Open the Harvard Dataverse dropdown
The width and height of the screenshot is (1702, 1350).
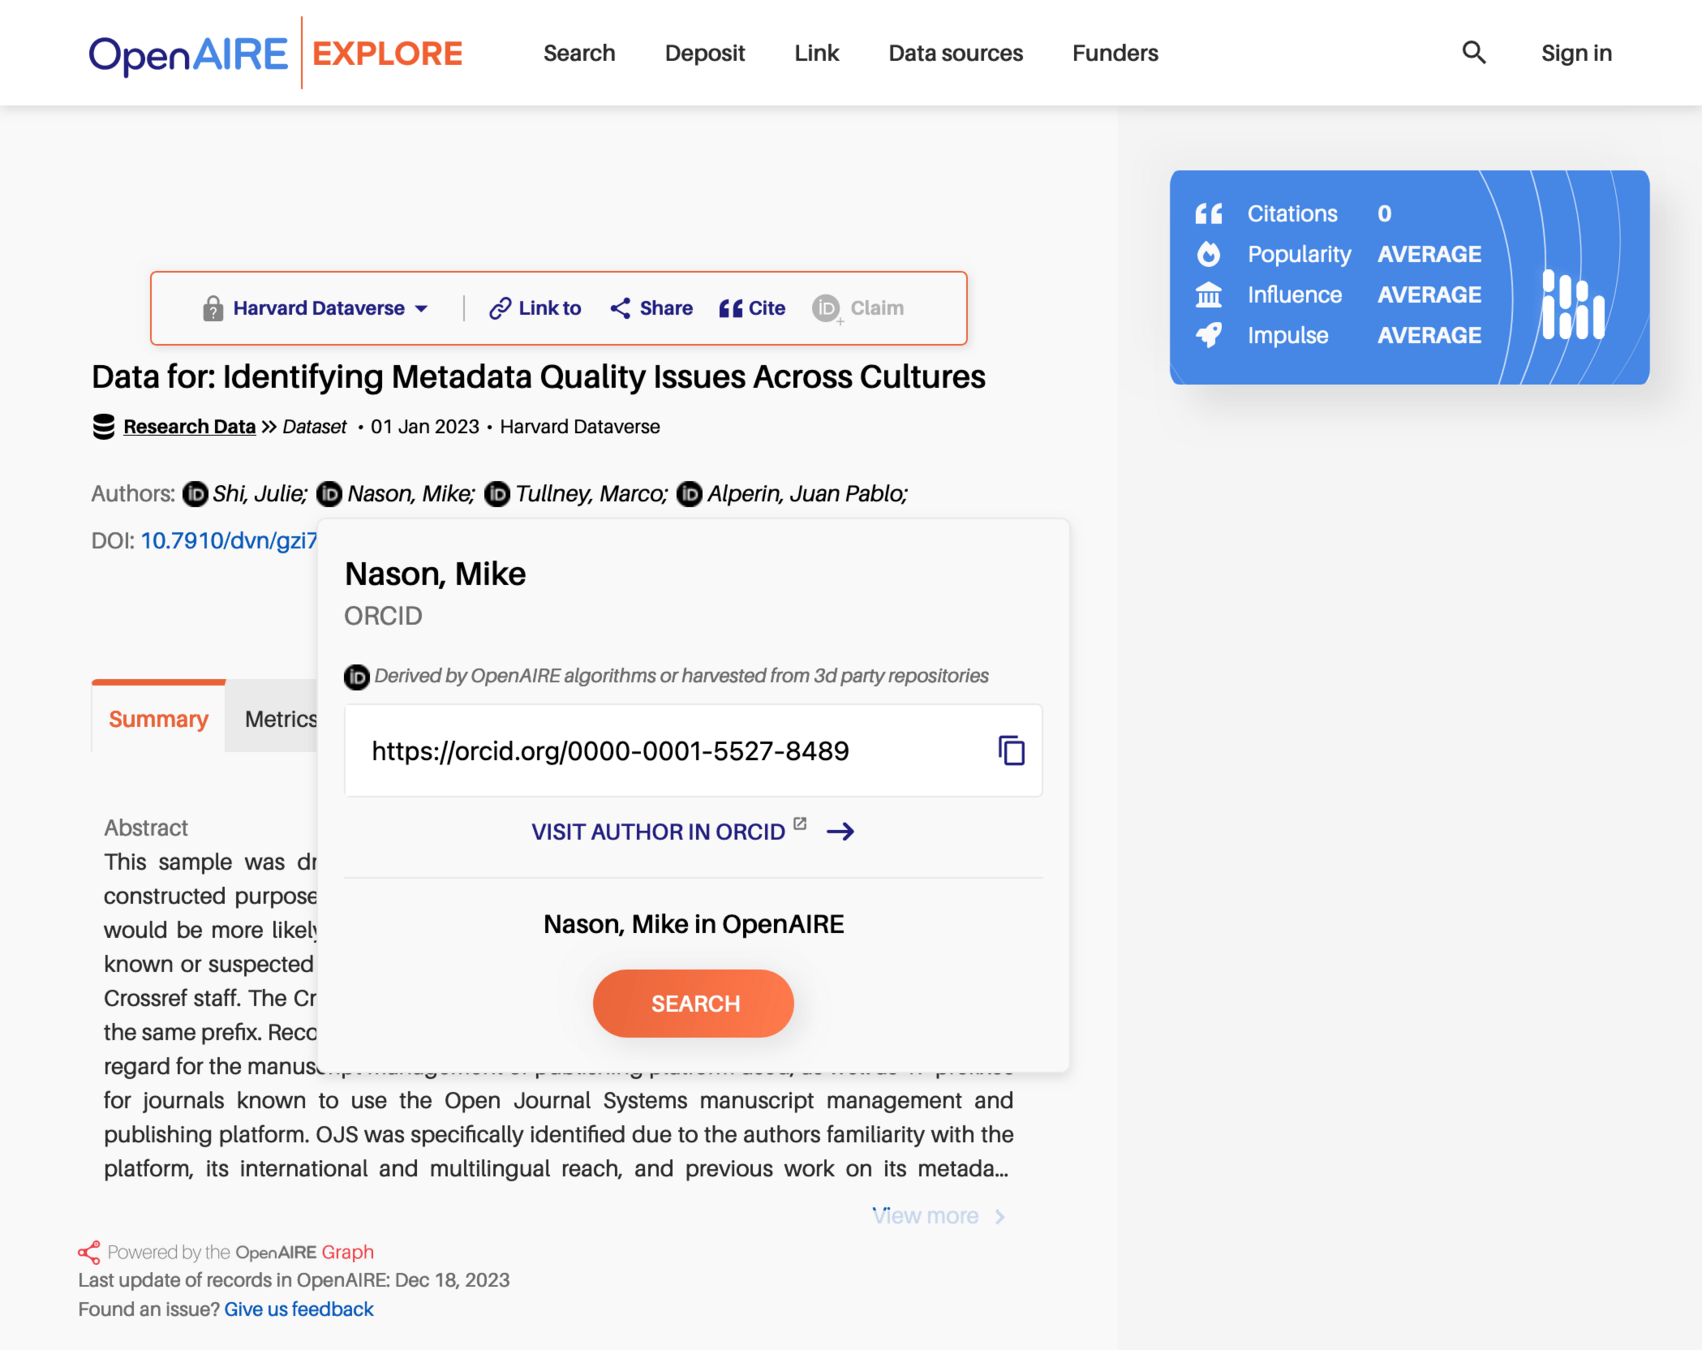pos(331,308)
